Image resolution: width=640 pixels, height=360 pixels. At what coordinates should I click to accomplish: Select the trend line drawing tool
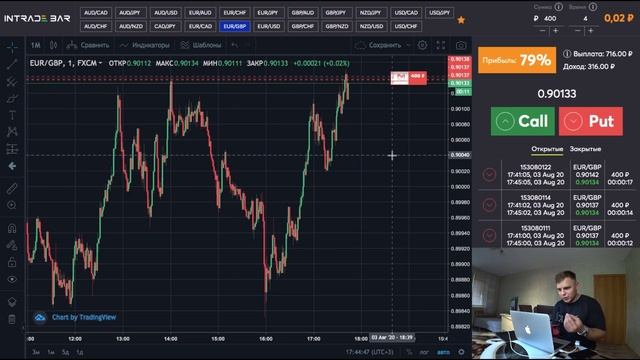12,64
